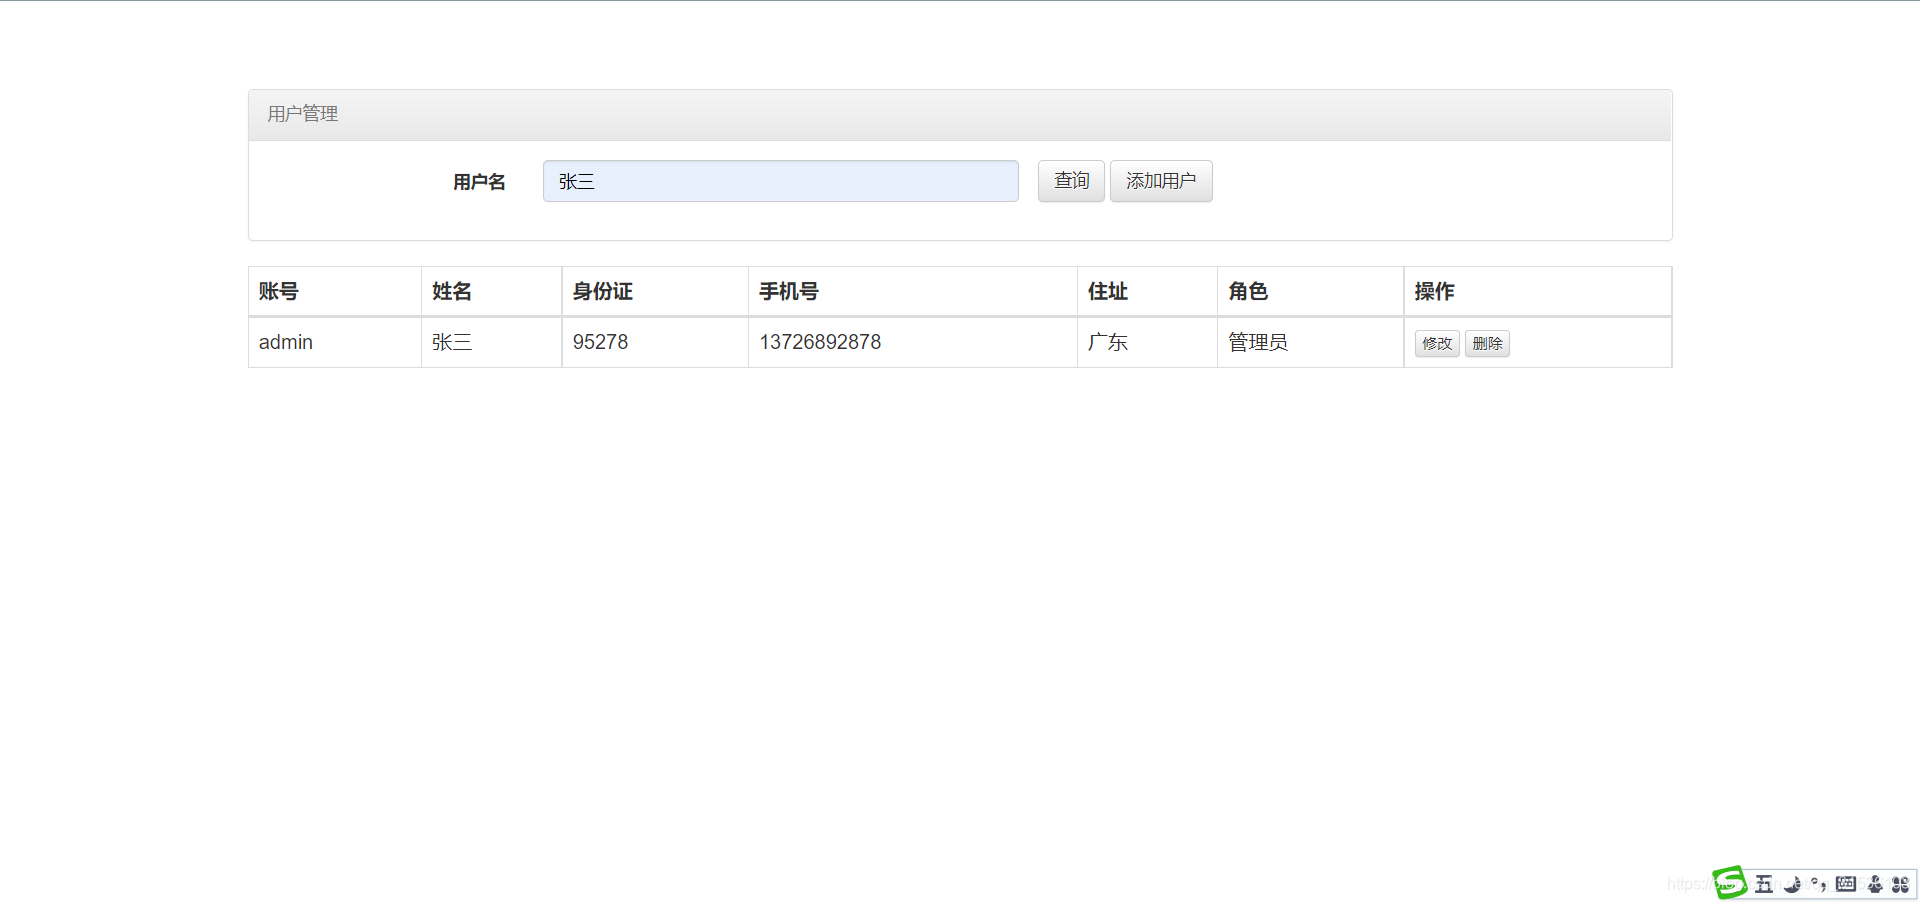Select the admin account cell
Viewport: 1920px width, 902px height.
[x=335, y=342]
